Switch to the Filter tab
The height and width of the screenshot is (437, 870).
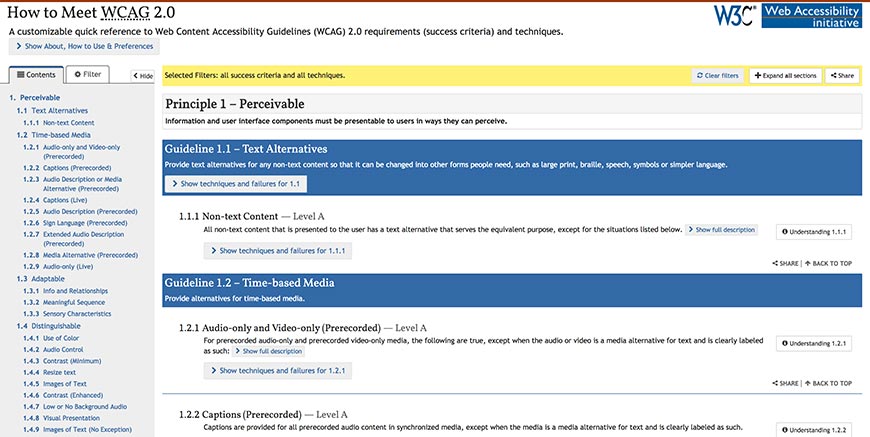pos(87,74)
